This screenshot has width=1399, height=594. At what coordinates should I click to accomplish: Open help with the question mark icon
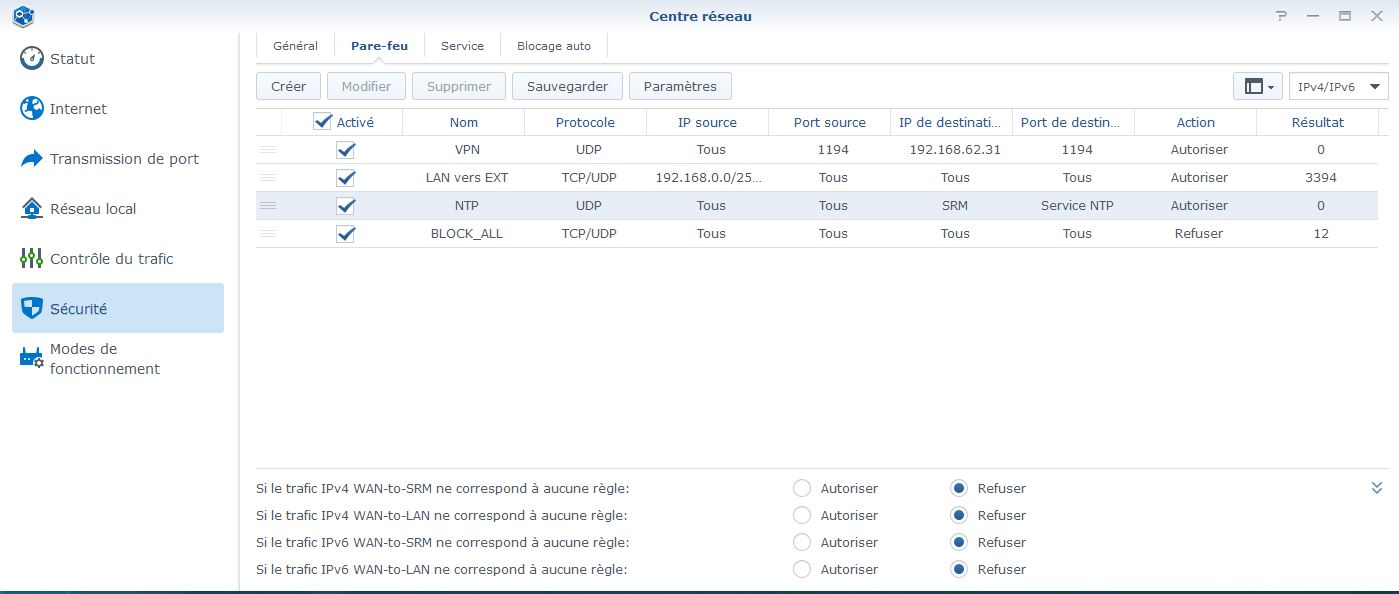[x=1282, y=16]
